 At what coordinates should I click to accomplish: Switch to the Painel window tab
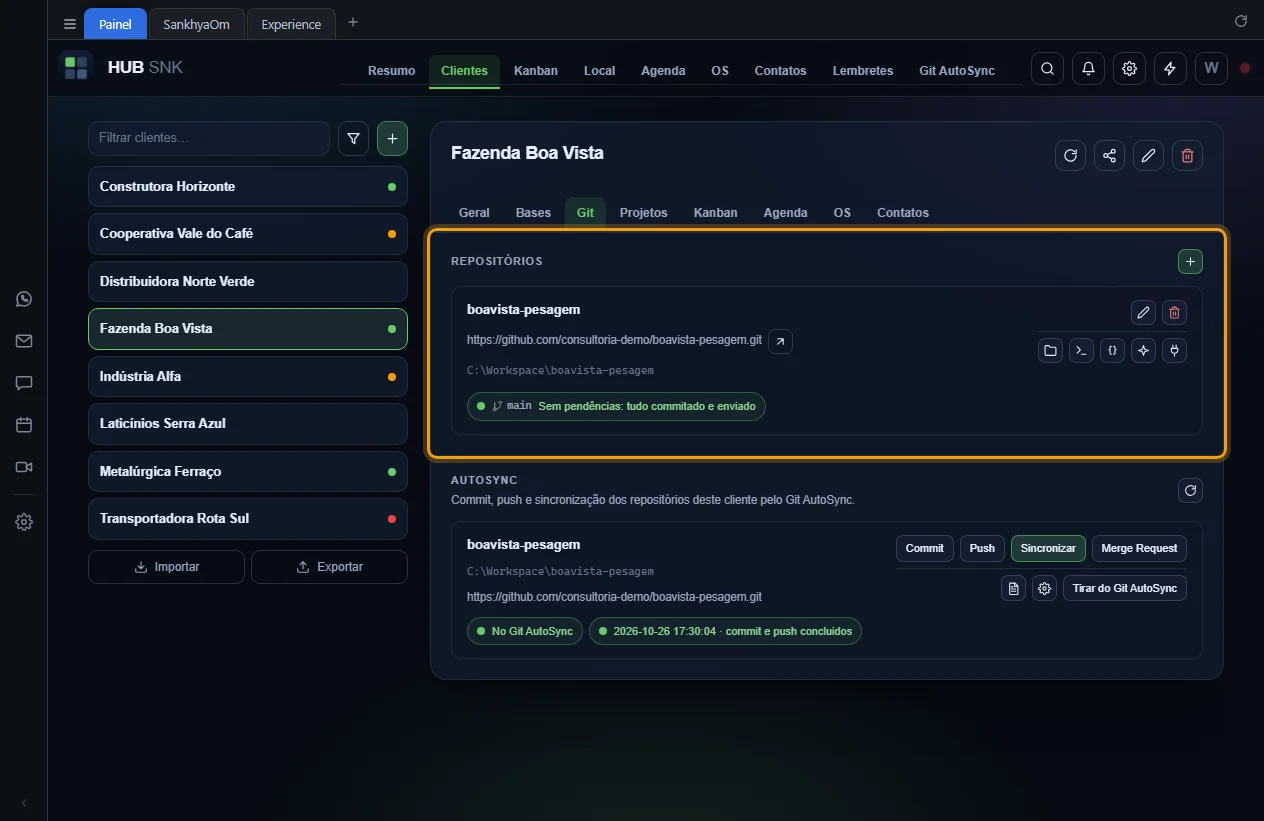point(116,24)
